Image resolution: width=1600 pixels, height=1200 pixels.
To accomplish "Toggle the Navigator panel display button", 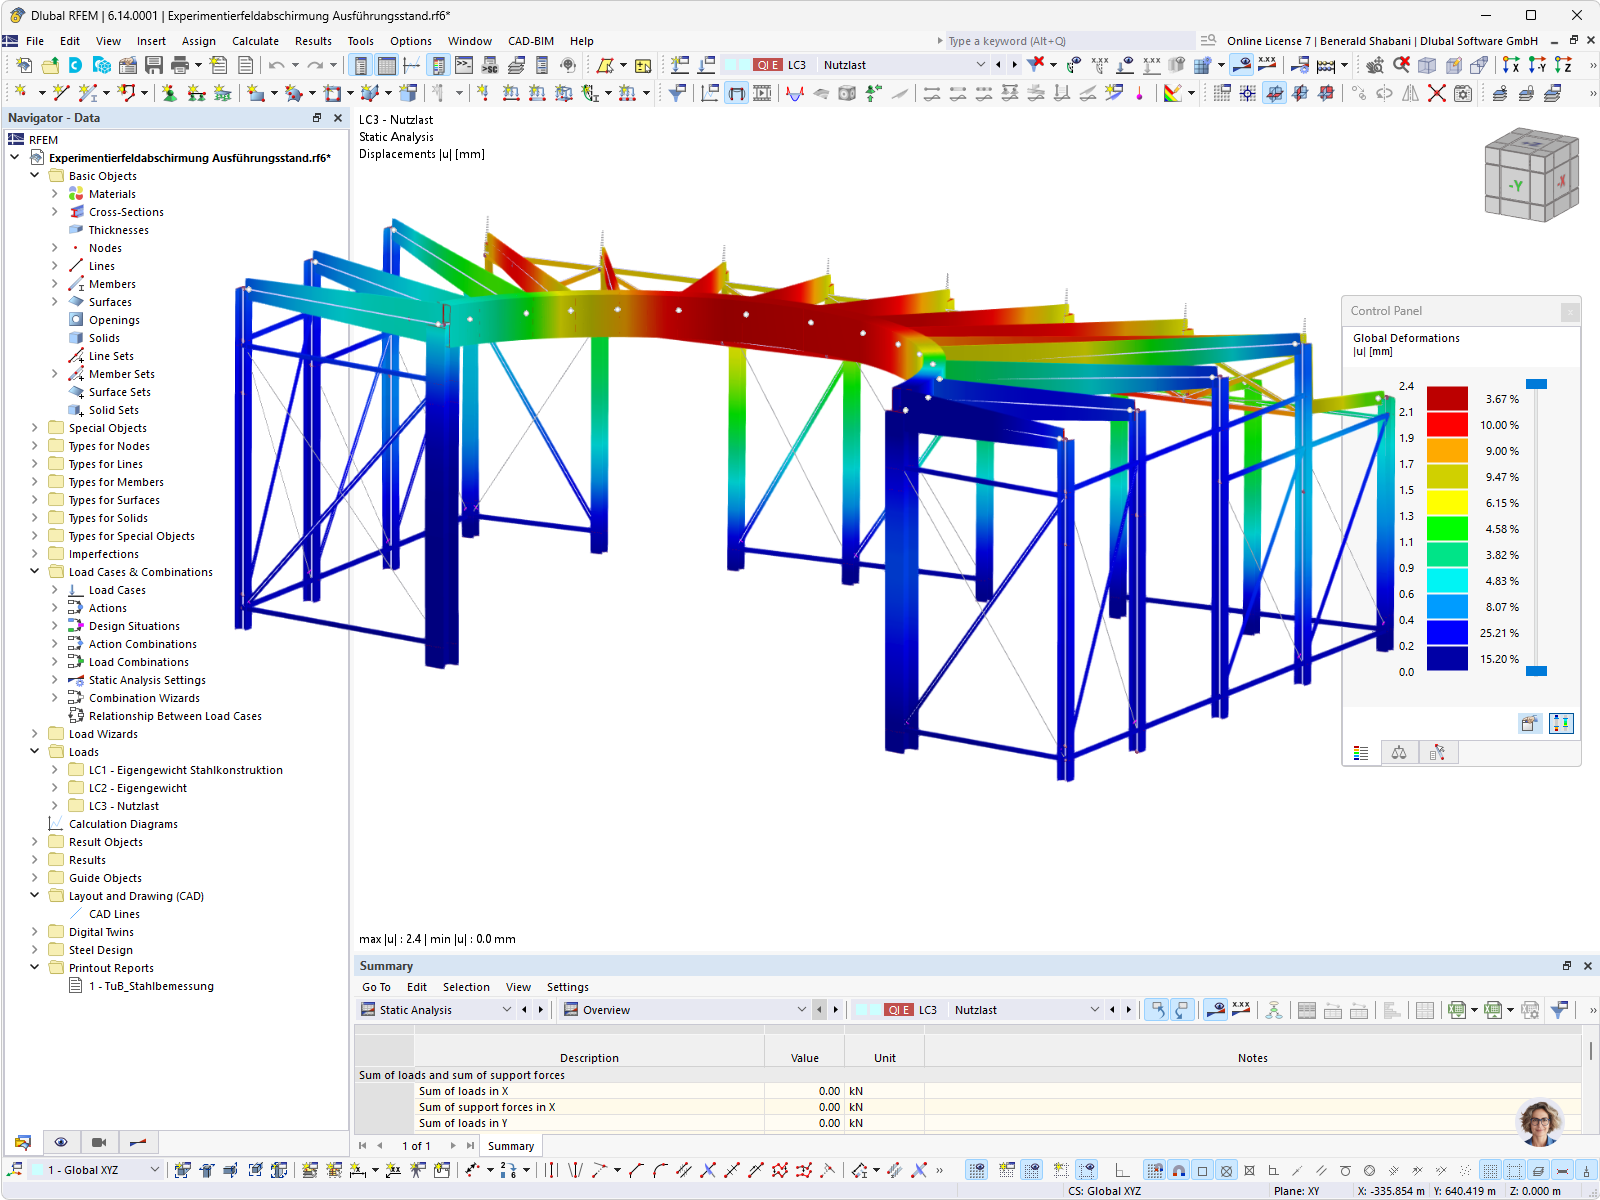I will (360, 65).
